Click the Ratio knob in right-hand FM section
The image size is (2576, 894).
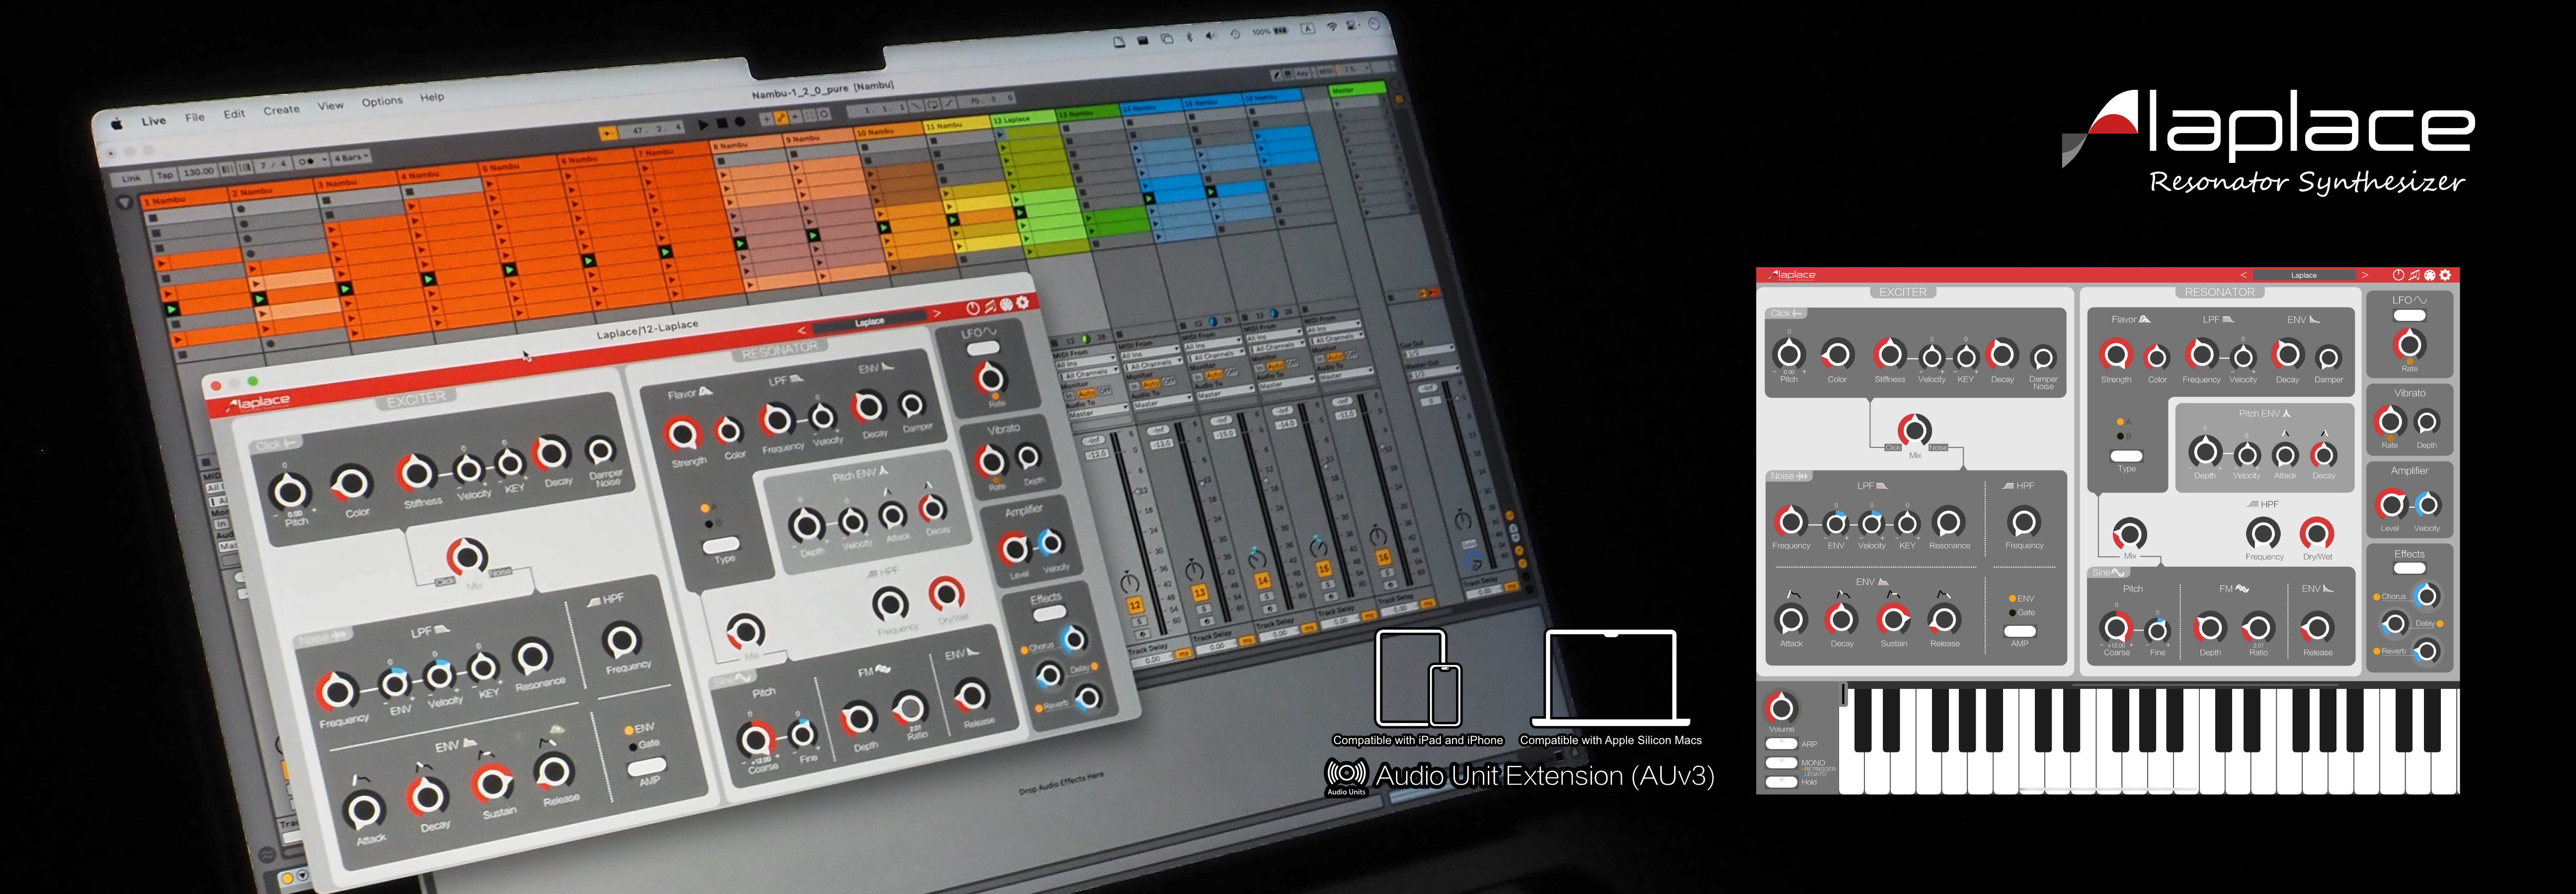2258,628
